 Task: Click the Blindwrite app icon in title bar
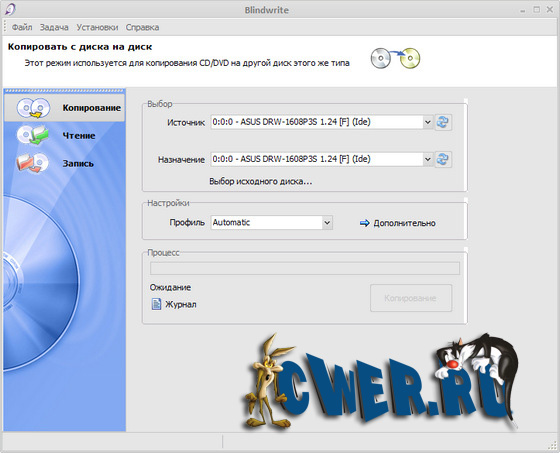[10, 9]
